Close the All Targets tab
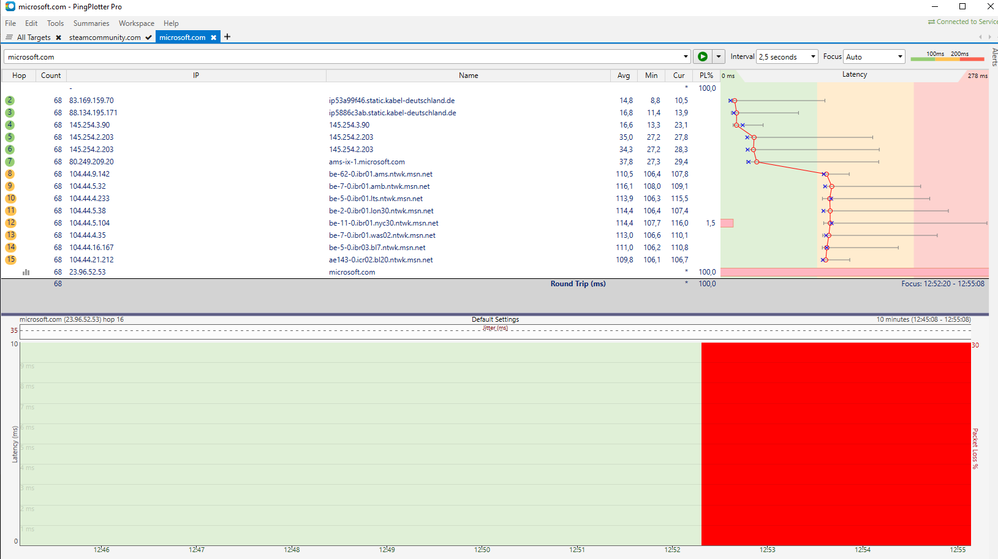998x559 pixels. click(59, 38)
